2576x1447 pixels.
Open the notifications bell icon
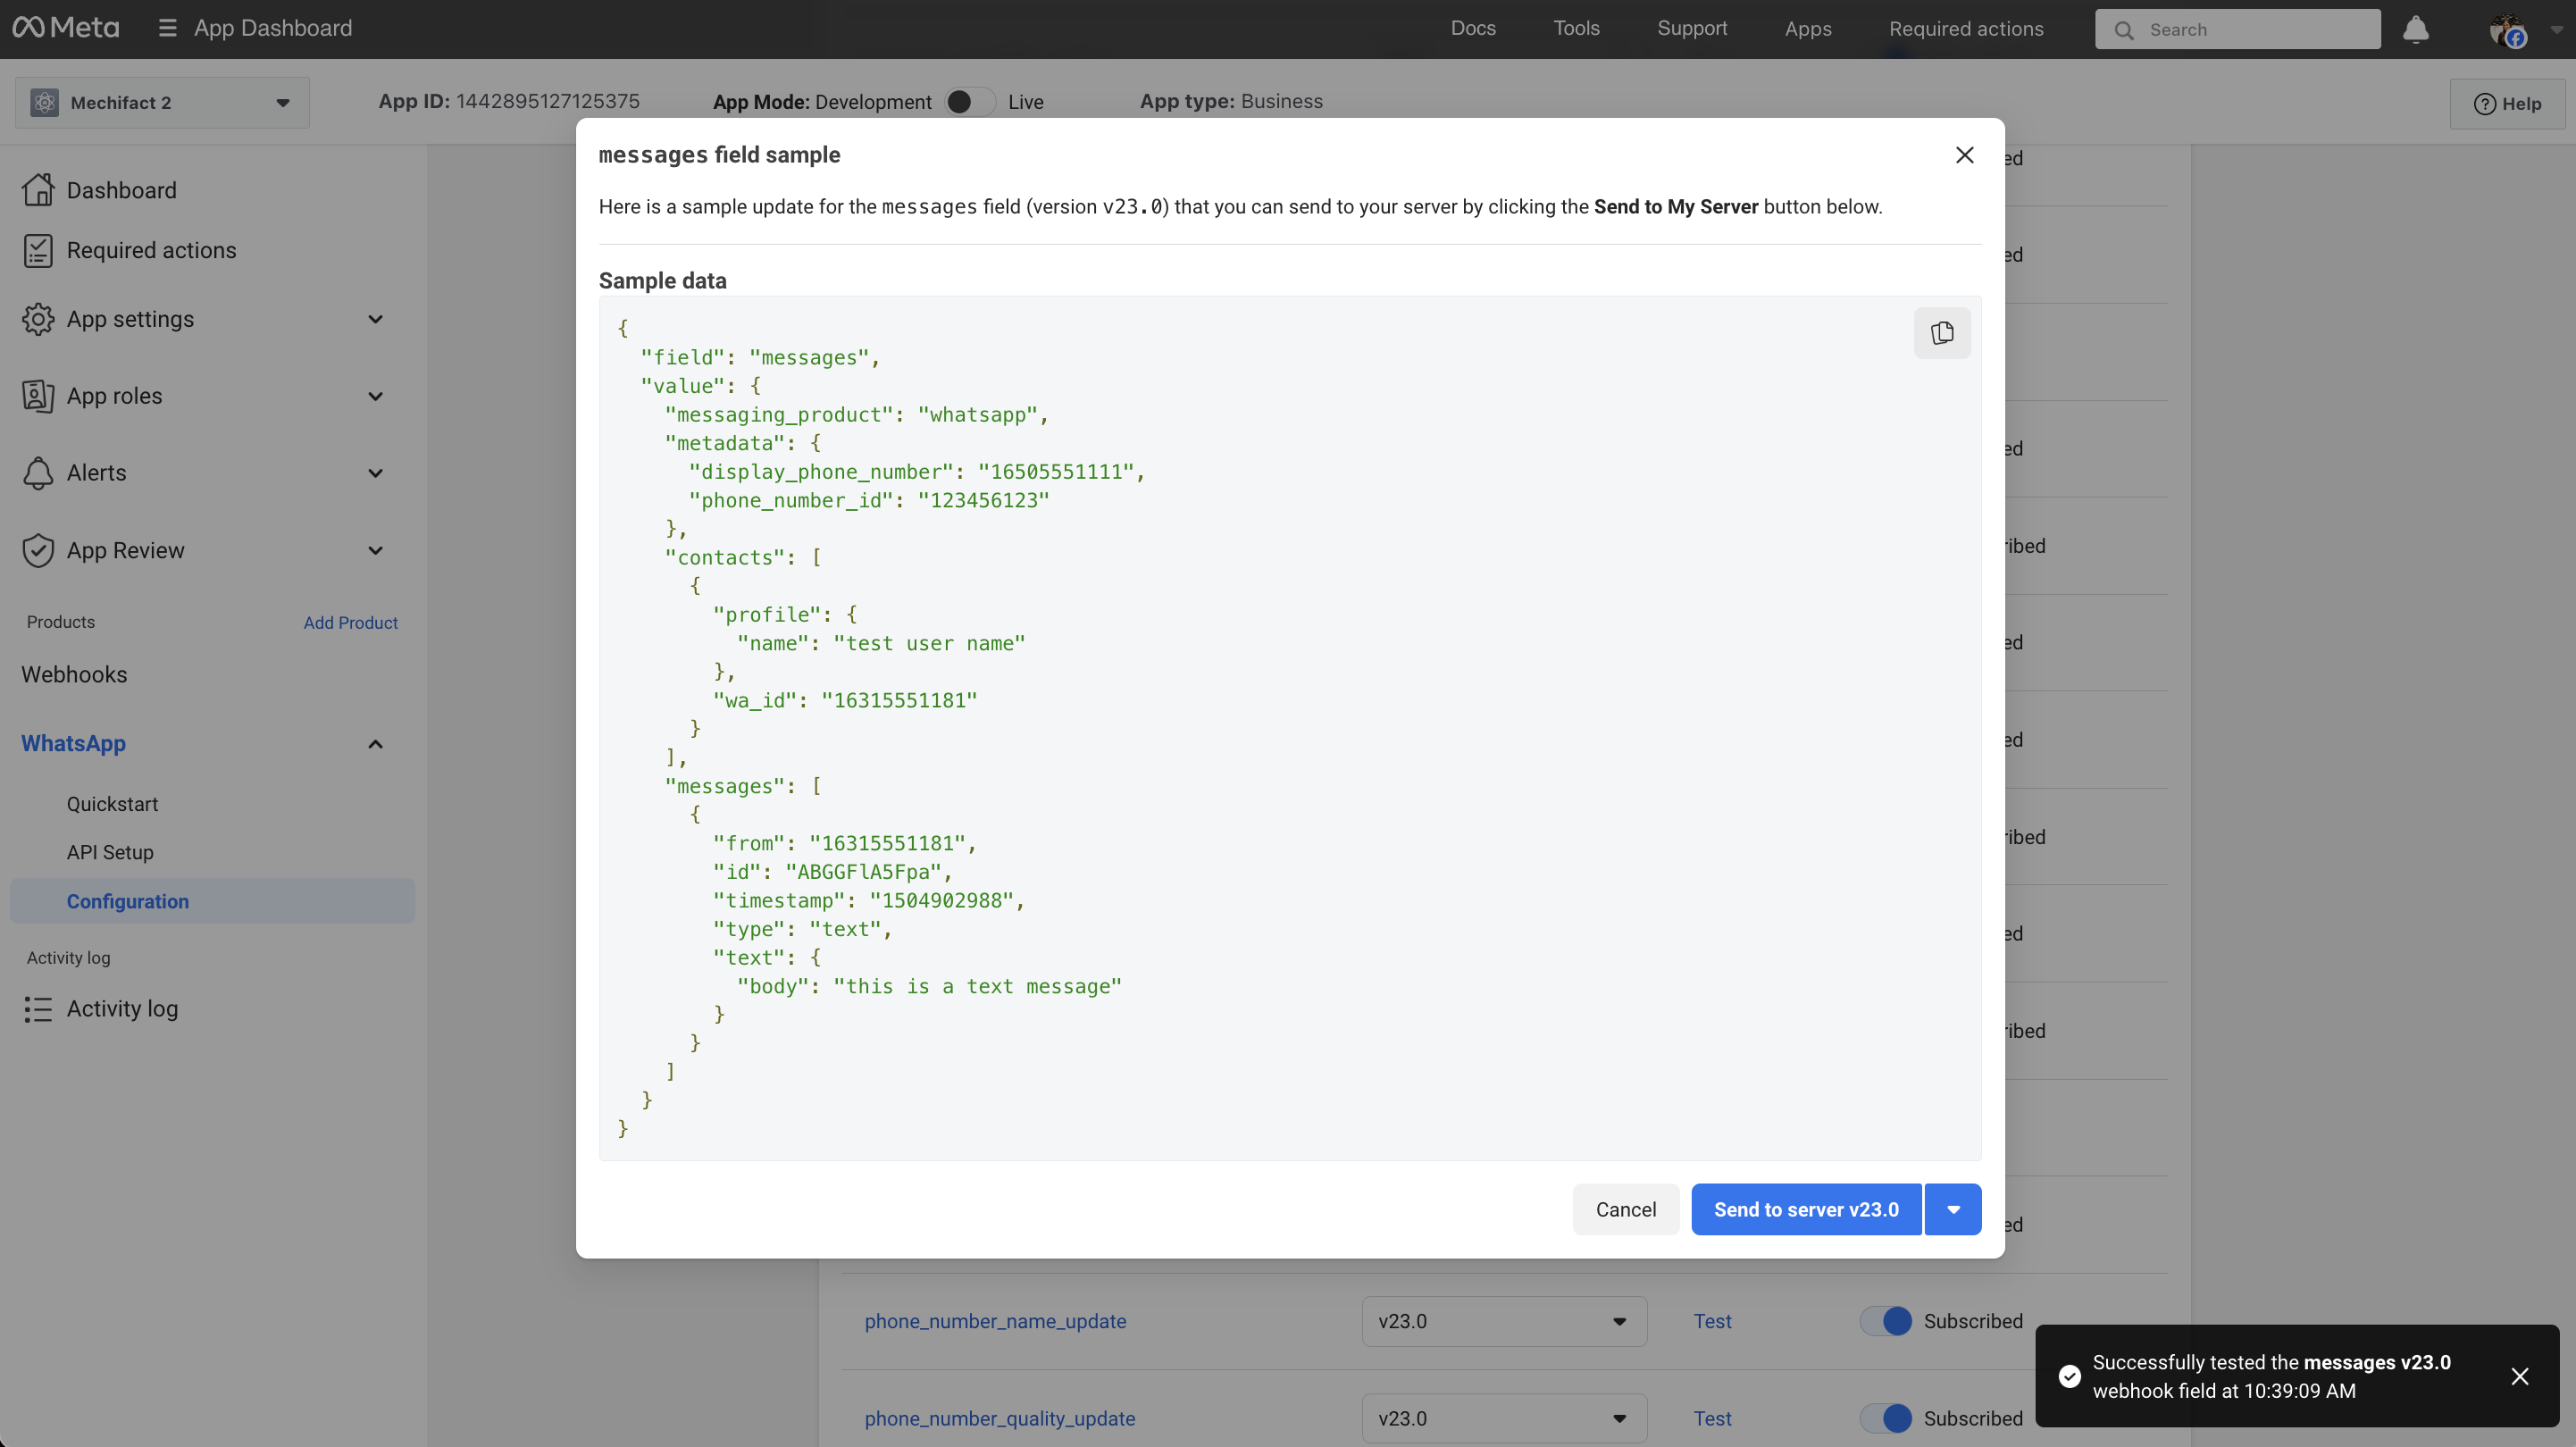click(2415, 29)
